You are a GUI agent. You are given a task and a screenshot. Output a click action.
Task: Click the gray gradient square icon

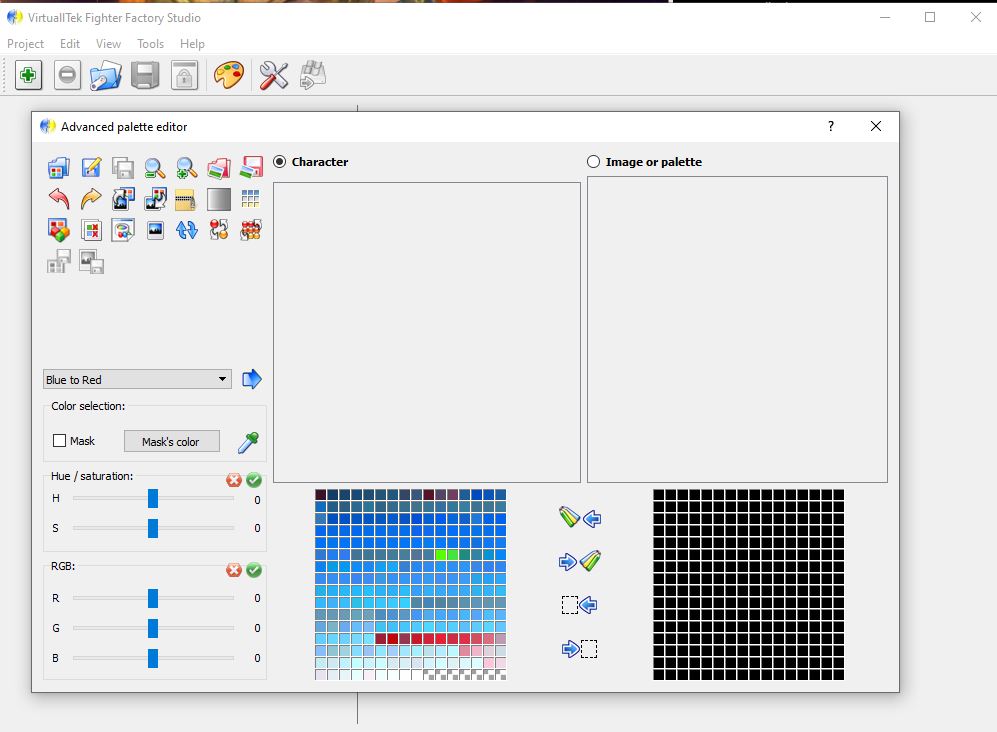coord(219,199)
